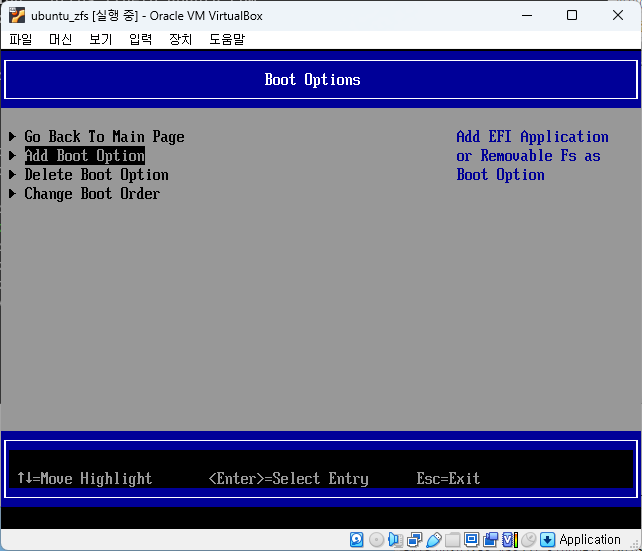Open the 도움말 menu
This screenshot has height=551, width=642.
click(x=227, y=39)
